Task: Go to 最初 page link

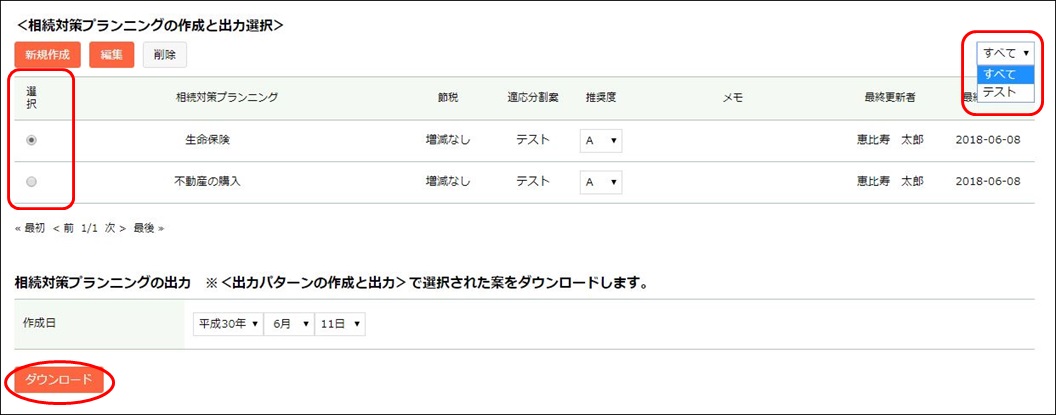Action: pos(30,228)
